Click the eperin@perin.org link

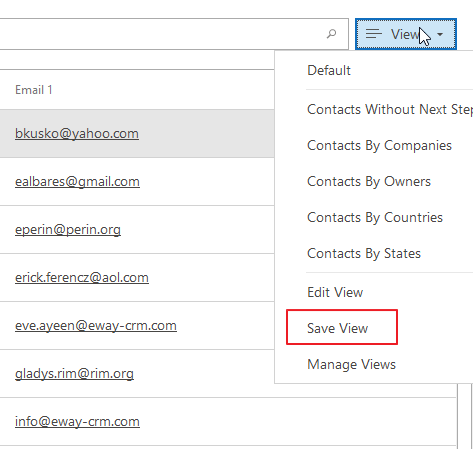tap(68, 229)
